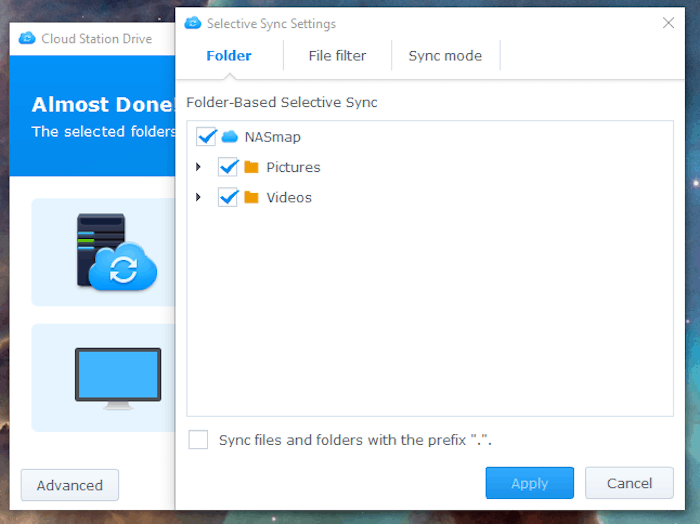Open the Sync mode tab

(x=445, y=56)
